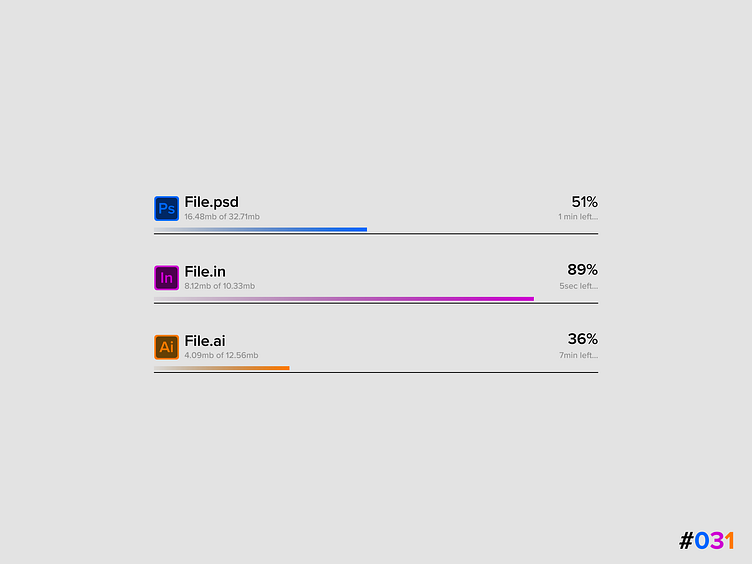The image size is (752, 564).
Task: Click the "4.09mb of 12.56mb" size text
Action: [x=221, y=355]
